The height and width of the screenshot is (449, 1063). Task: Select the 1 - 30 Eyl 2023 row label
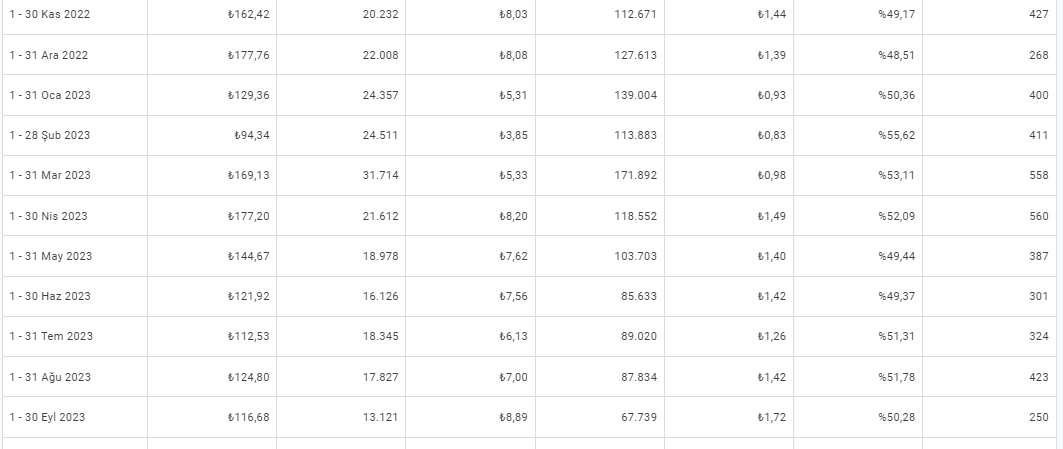click(x=47, y=416)
